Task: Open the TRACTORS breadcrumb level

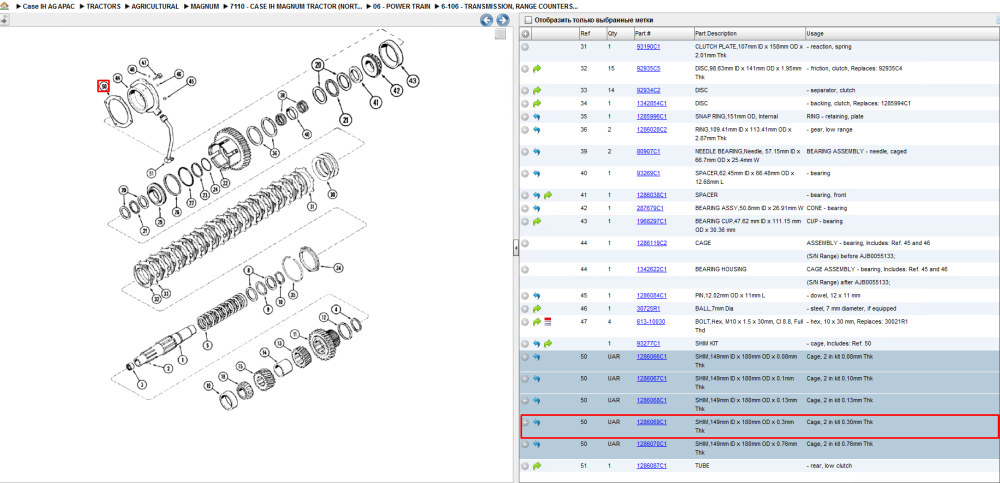Action: tap(103, 6)
